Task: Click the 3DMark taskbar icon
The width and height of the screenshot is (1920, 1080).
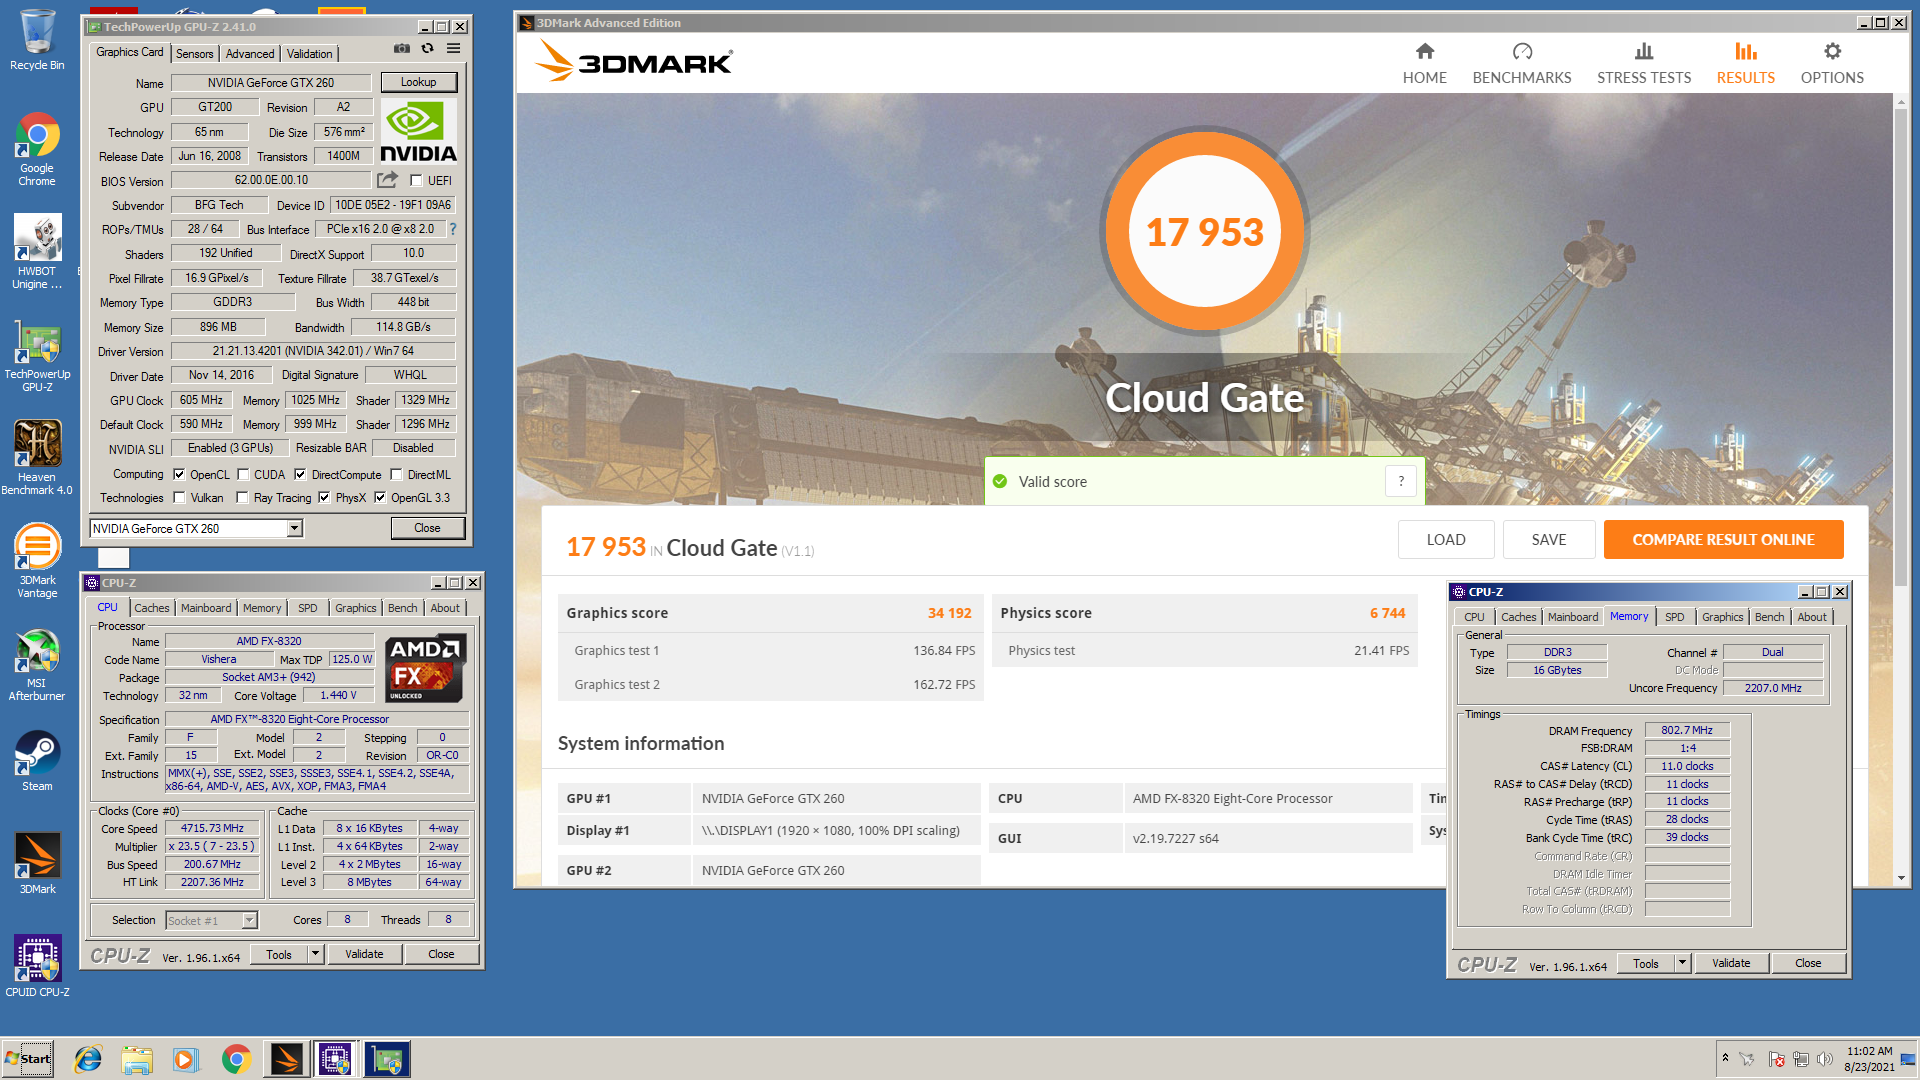Action: tap(285, 1059)
